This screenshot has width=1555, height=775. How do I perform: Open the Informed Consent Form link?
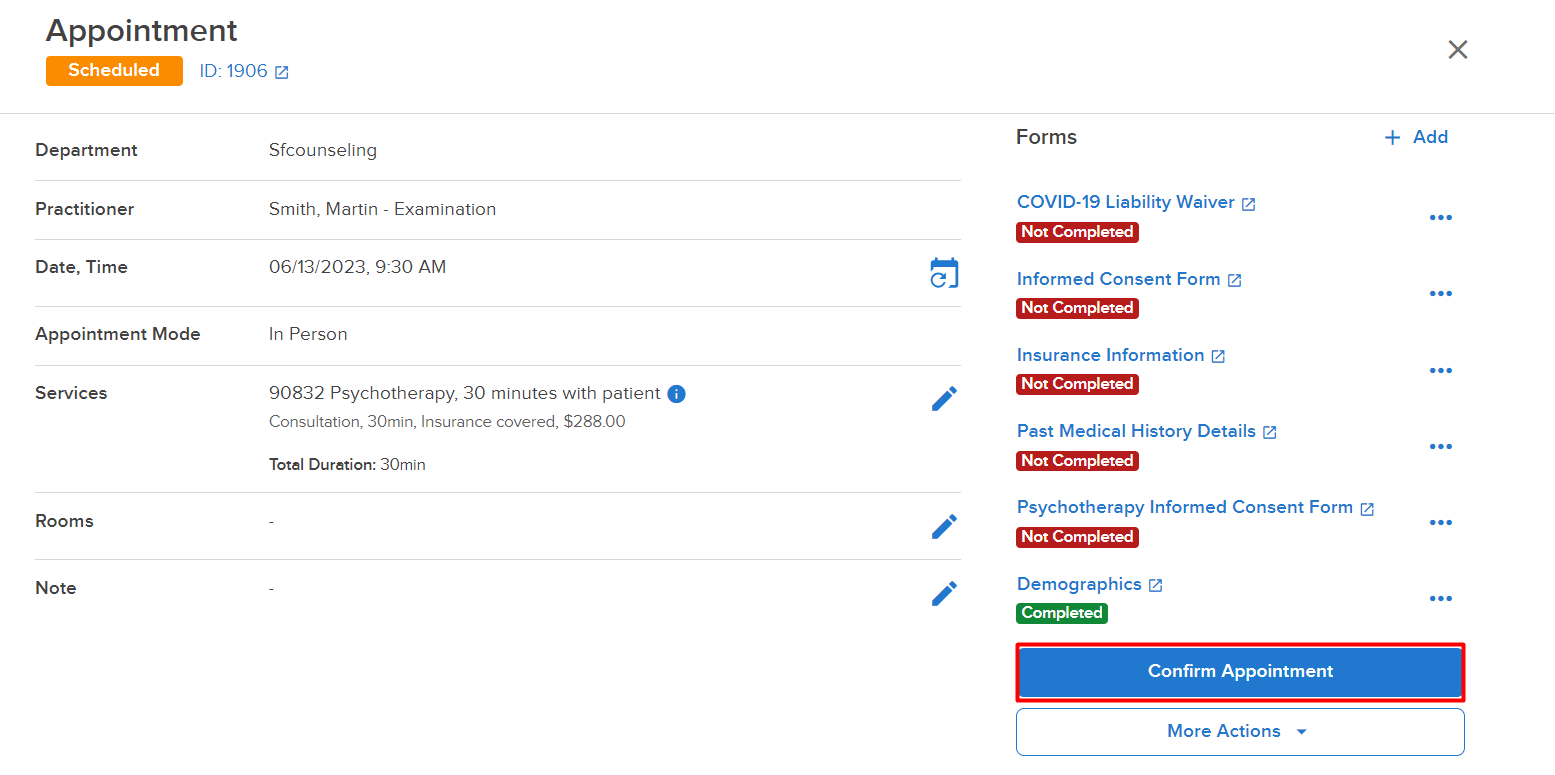[x=1118, y=279]
